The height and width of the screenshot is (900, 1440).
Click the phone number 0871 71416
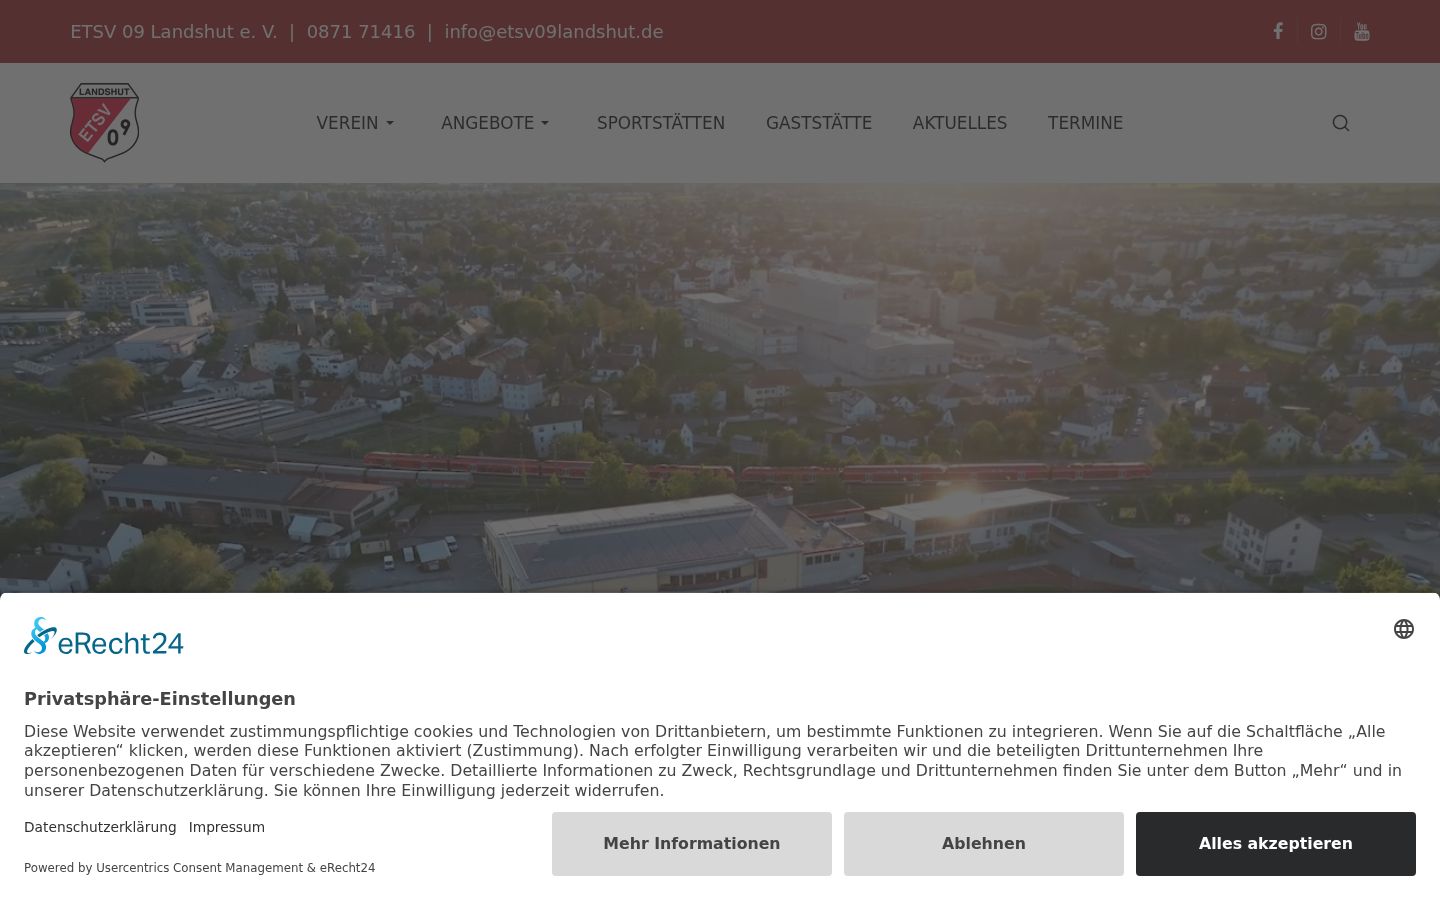pyautogui.click(x=361, y=32)
